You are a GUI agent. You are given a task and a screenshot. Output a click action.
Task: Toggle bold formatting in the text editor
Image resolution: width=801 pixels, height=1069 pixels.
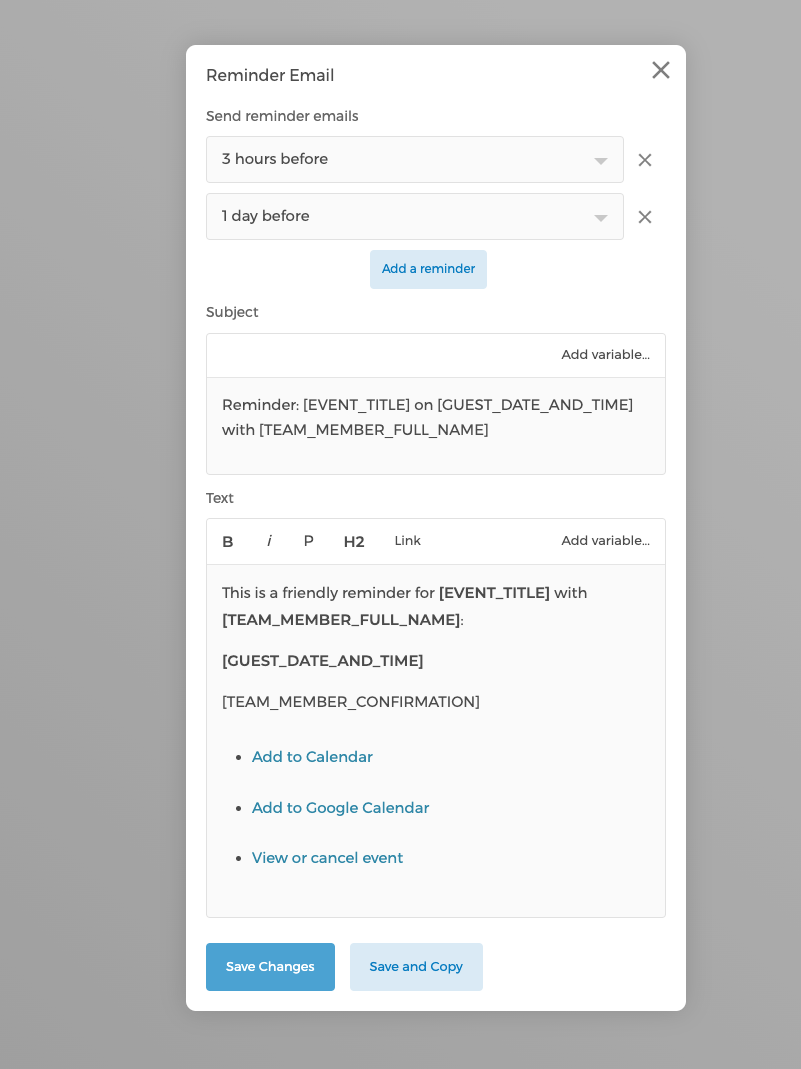point(228,541)
